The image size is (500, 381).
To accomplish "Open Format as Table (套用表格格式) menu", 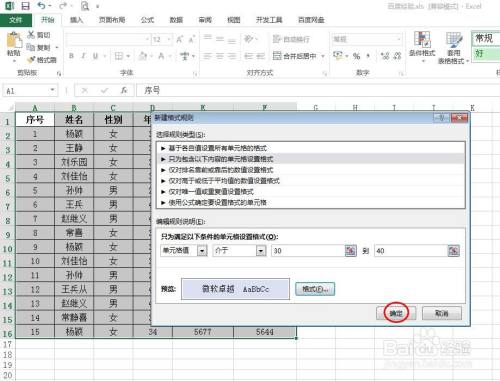I will (453, 47).
